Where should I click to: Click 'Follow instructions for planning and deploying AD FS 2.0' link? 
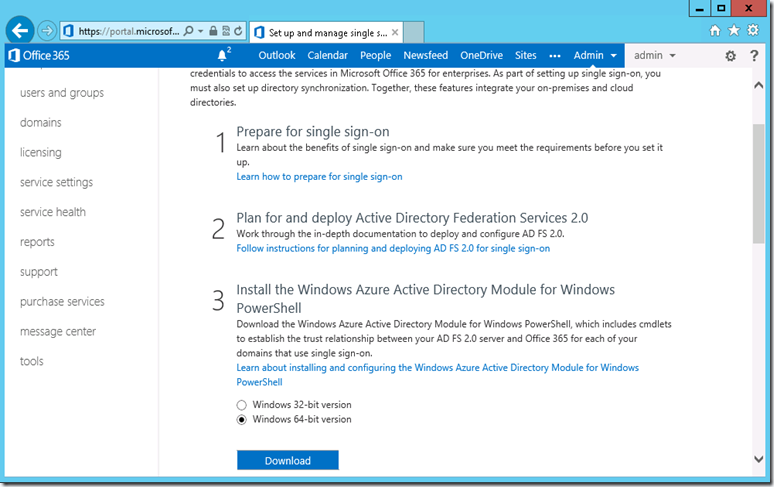(393, 248)
